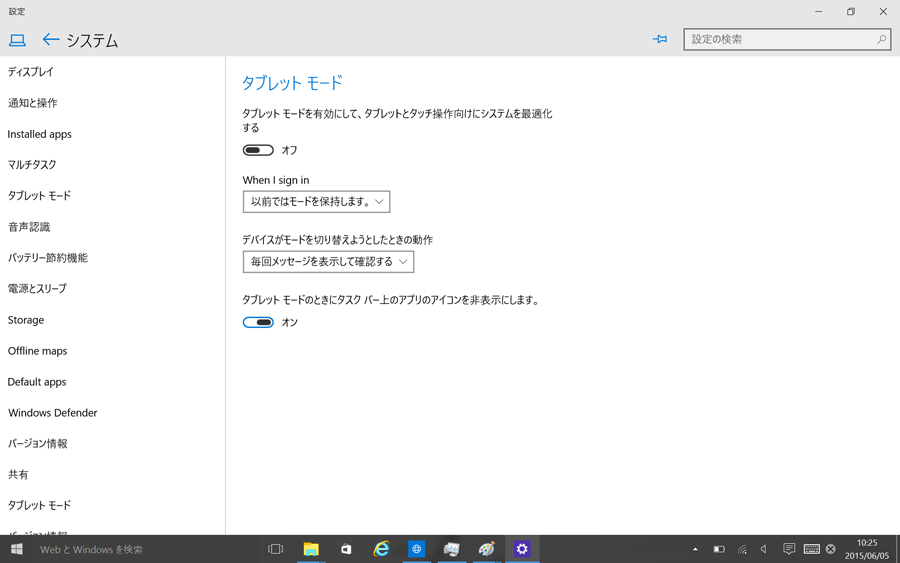
Task: Disable the hide taskbar app icons switch labeled オン
Action: (258, 322)
